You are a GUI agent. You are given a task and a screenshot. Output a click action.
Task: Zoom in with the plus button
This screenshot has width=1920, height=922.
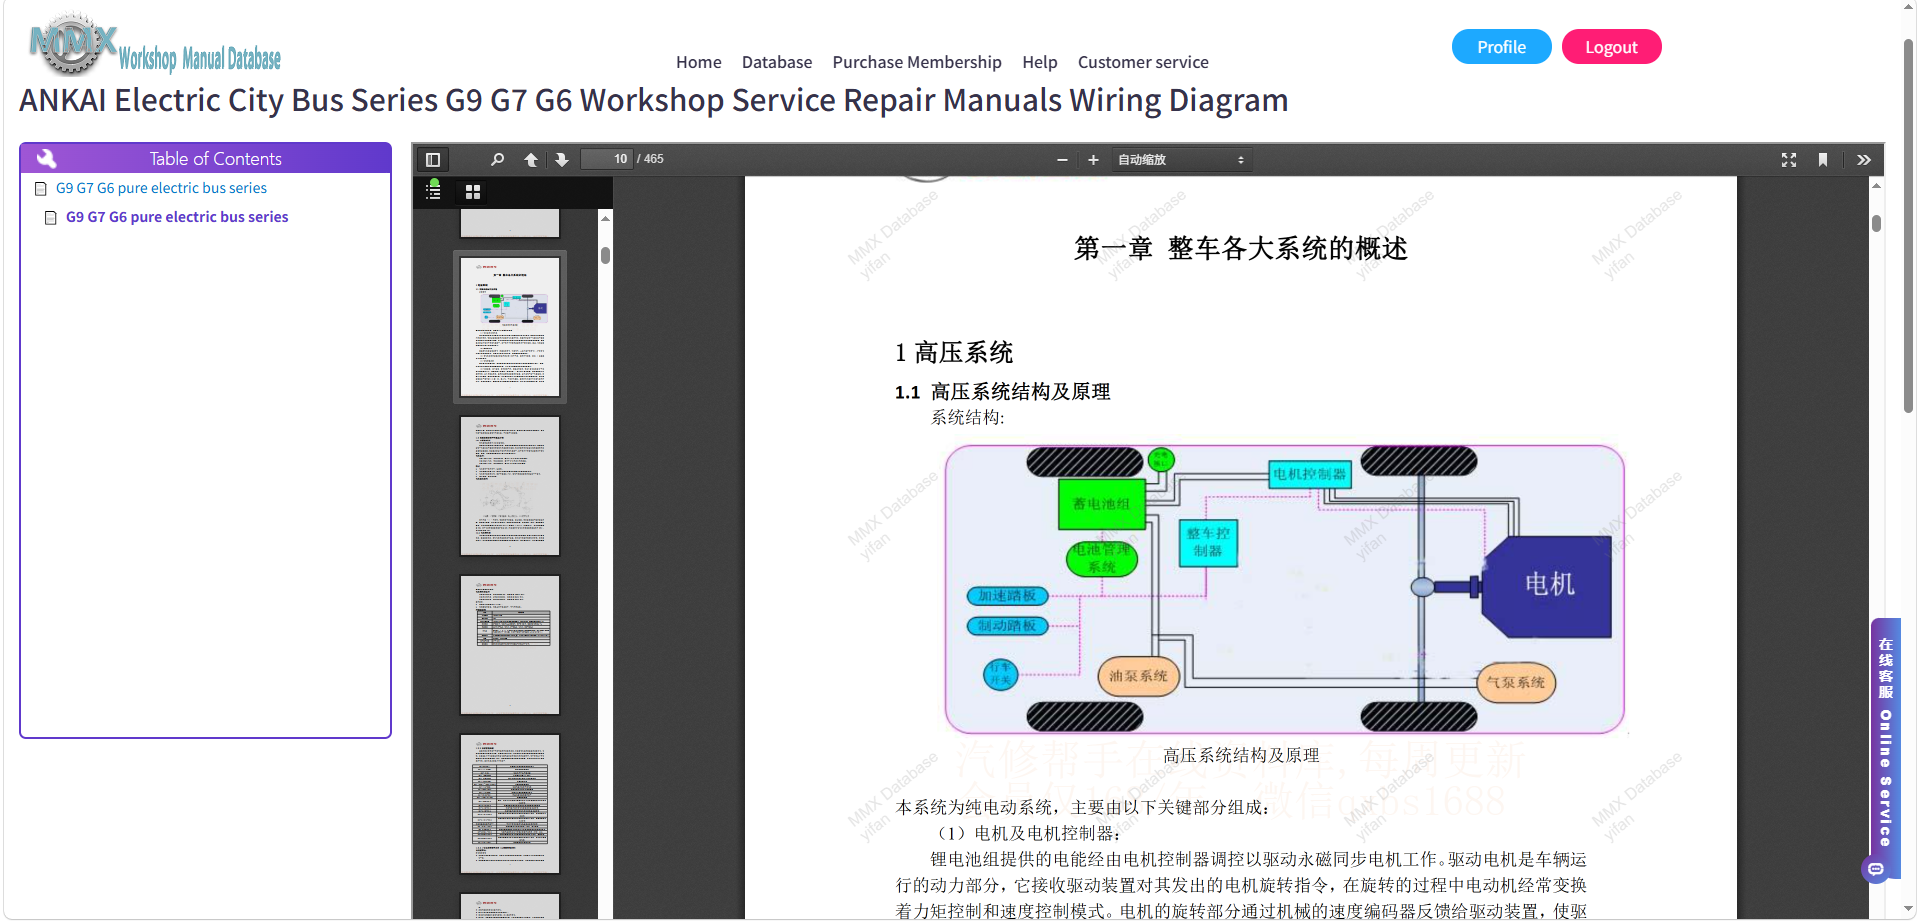[1093, 160]
